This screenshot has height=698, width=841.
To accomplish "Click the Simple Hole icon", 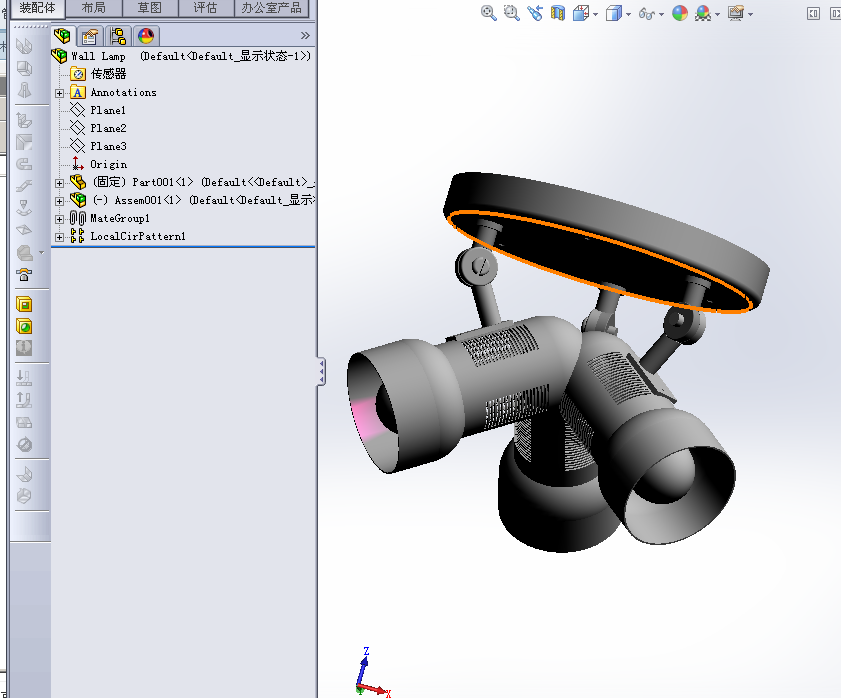I will (x=24, y=326).
